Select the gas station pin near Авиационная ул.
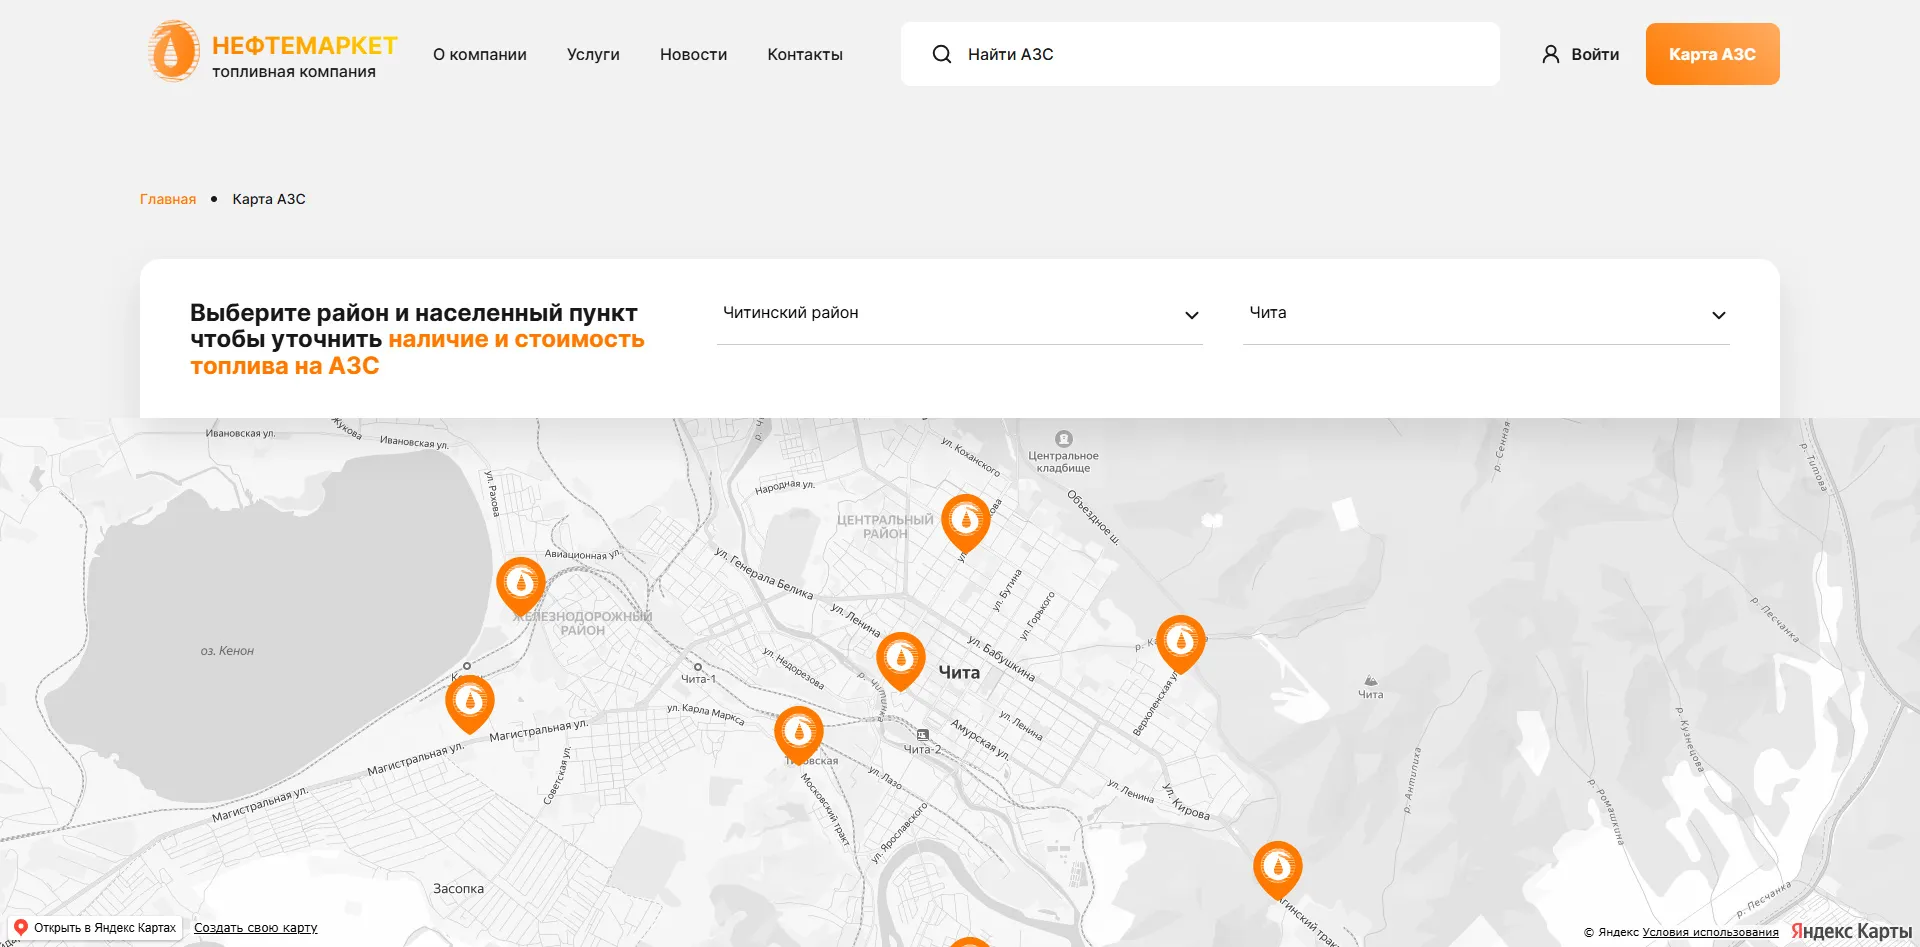This screenshot has height=947, width=1920. click(521, 586)
